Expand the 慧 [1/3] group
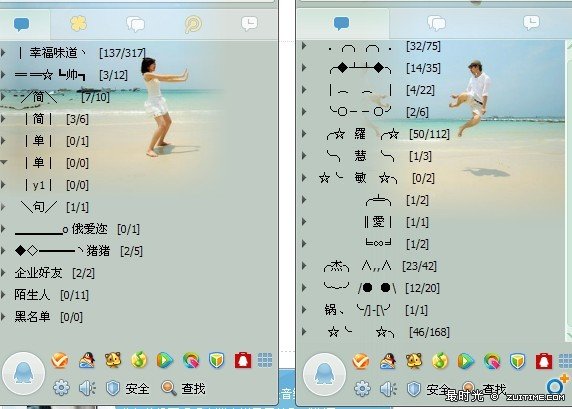The width and height of the screenshot is (572, 409). coord(304,156)
